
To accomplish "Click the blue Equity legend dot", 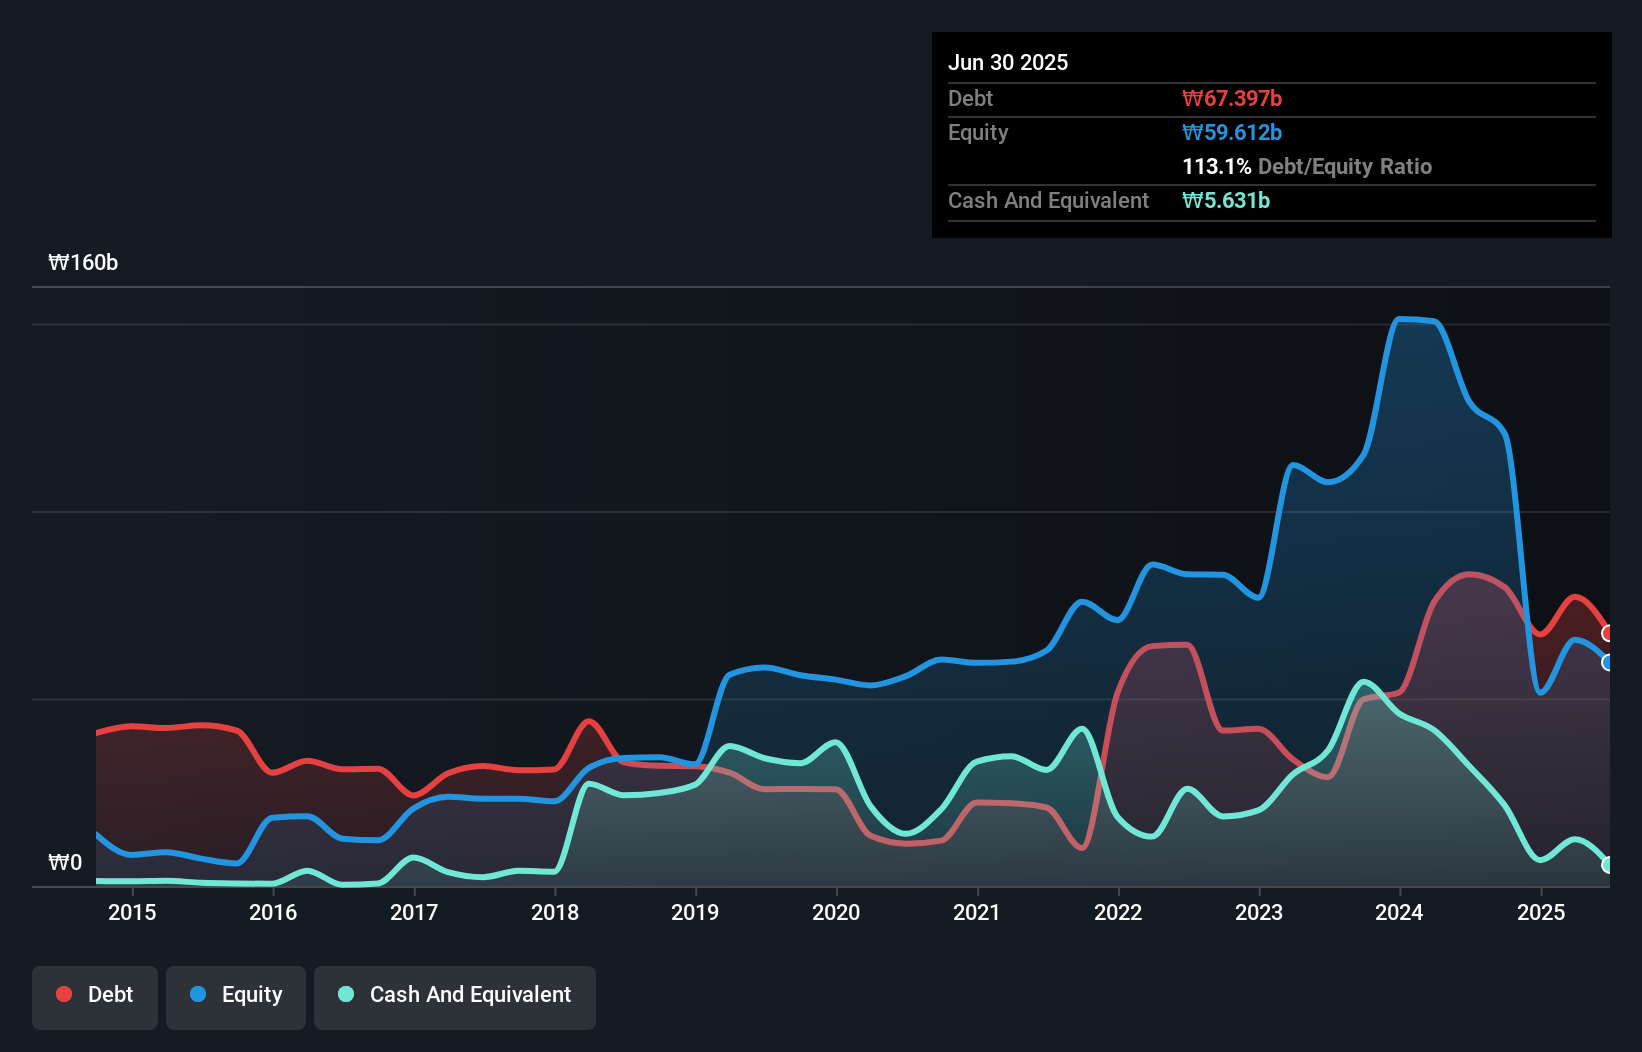I will click(x=198, y=994).
